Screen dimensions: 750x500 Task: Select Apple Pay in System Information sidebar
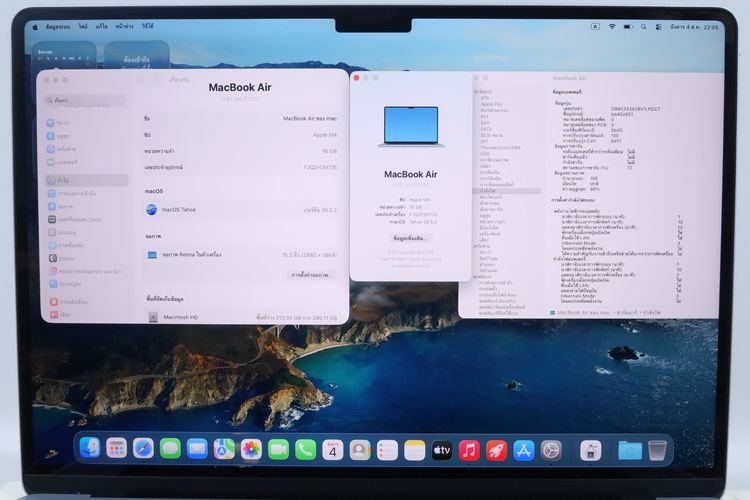click(491, 104)
